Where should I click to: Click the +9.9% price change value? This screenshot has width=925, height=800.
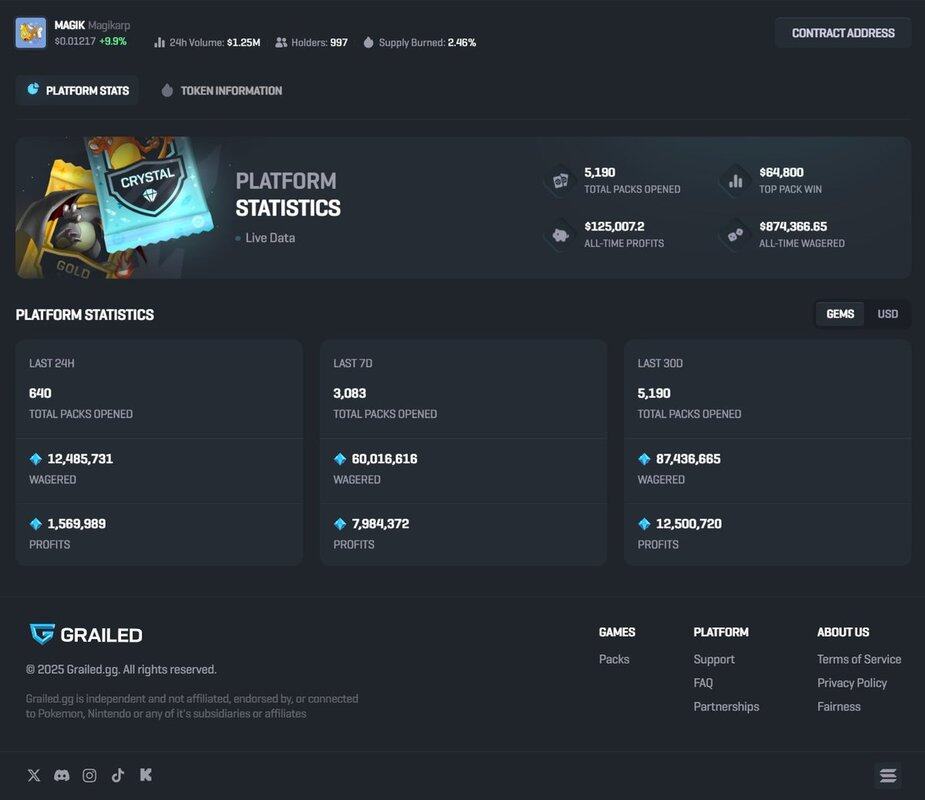pos(113,41)
